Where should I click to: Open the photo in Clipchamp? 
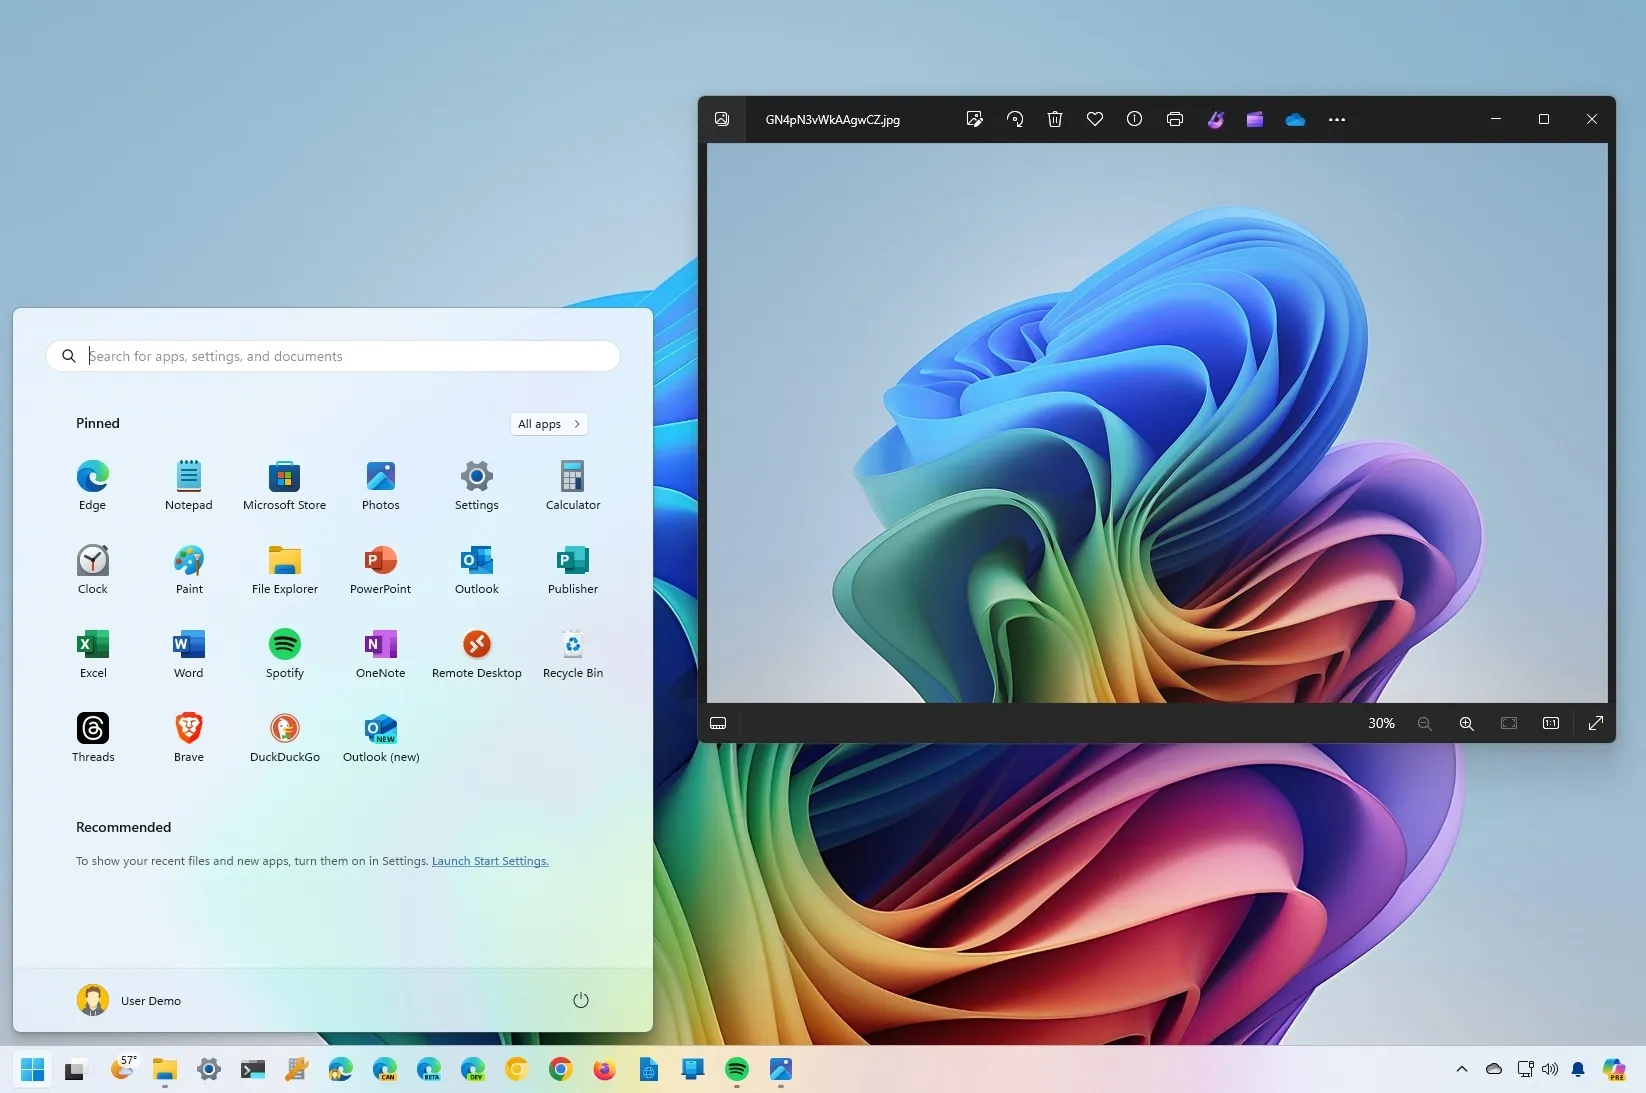click(1255, 119)
